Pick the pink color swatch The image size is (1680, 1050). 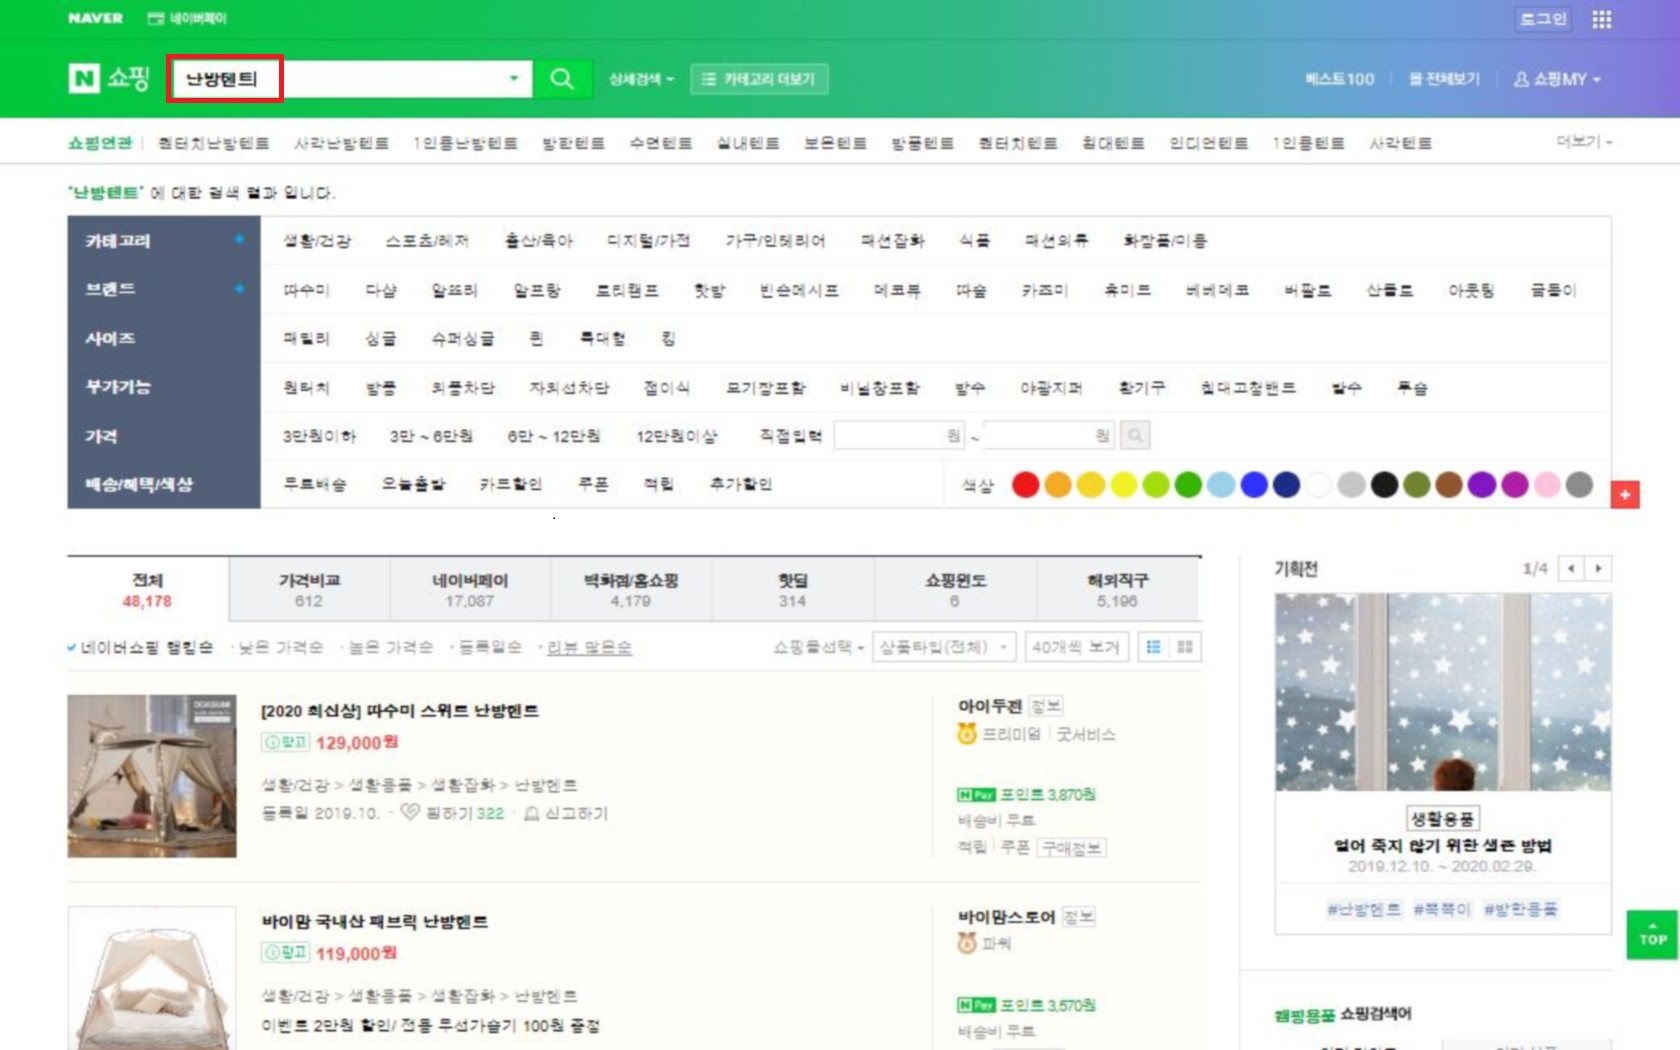(1547, 485)
